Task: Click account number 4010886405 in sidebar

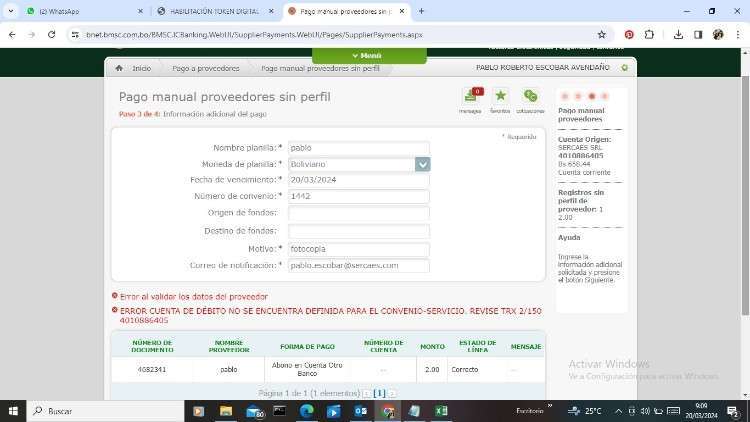Action: click(x=580, y=156)
